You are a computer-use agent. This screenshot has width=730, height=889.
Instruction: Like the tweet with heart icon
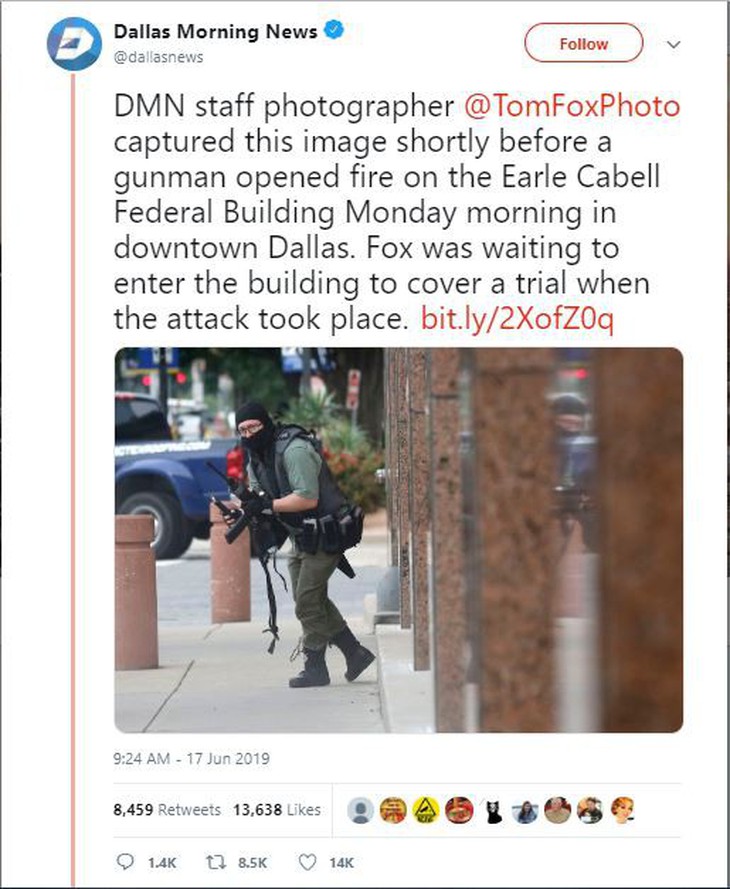[307, 862]
